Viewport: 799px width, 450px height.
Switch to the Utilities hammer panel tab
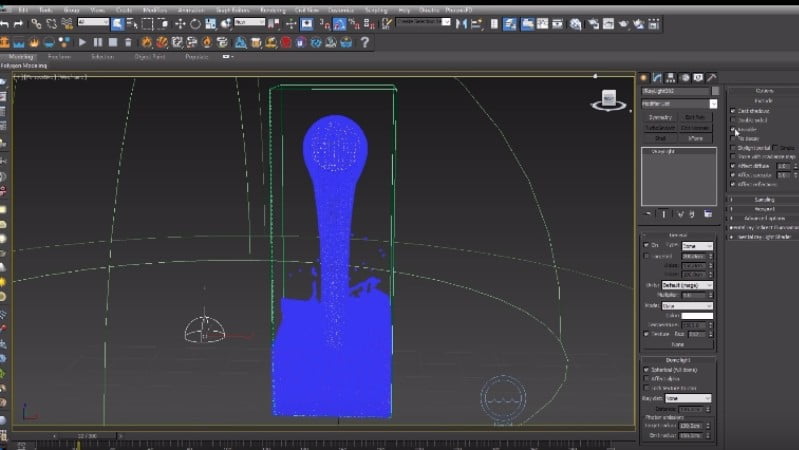[712, 77]
